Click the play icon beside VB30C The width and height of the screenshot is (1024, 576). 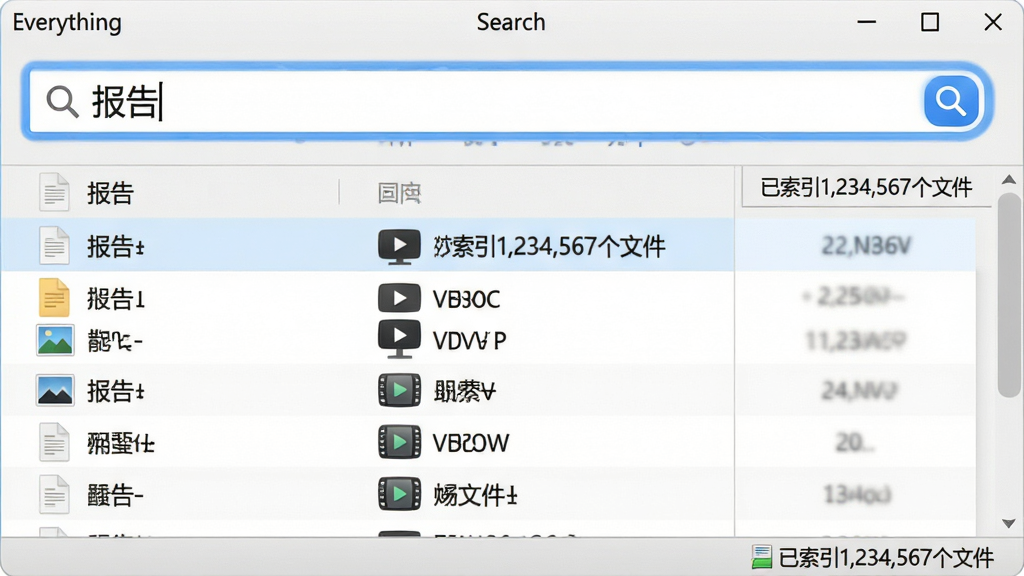coord(399,298)
